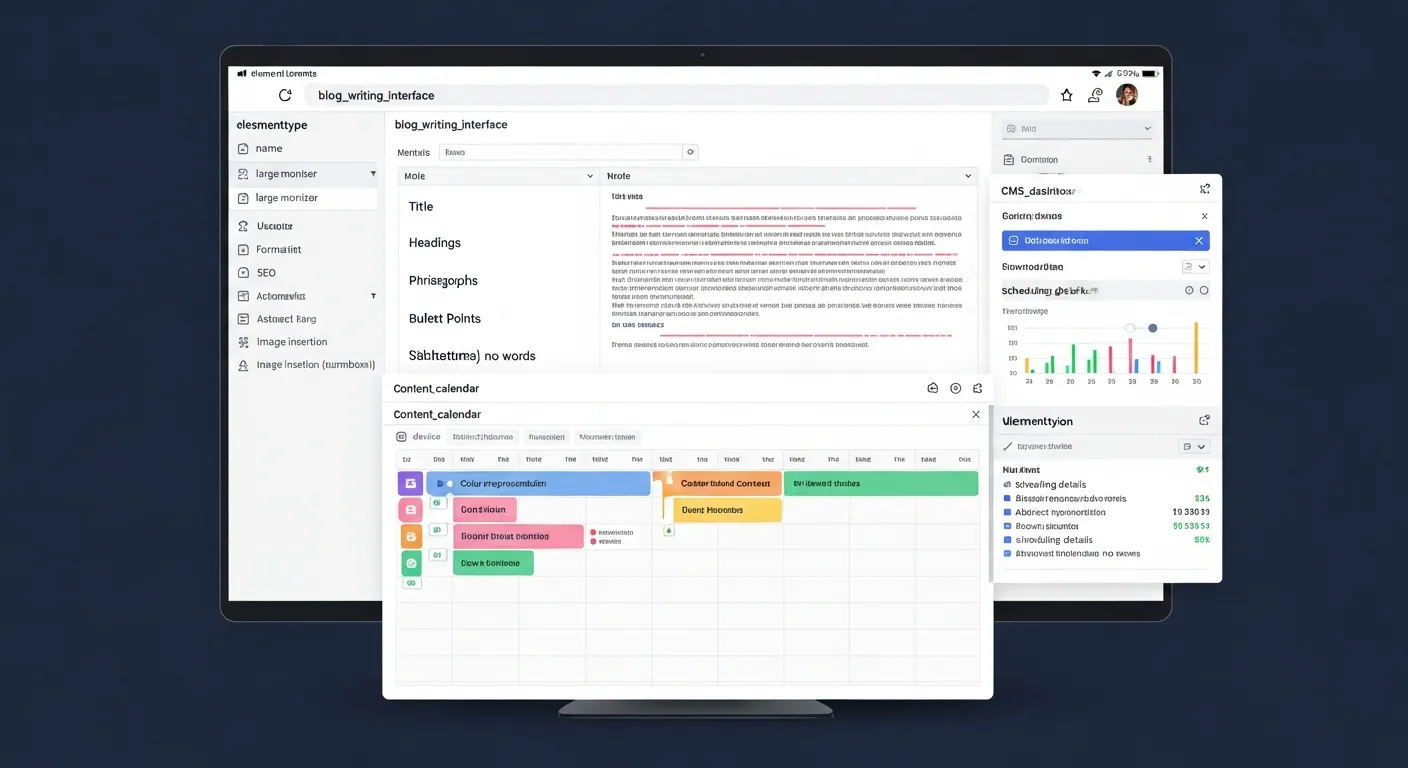Screen dimensions: 1408x768
Task: Open the 'Nrote' column dropdown
Action: click(967, 176)
